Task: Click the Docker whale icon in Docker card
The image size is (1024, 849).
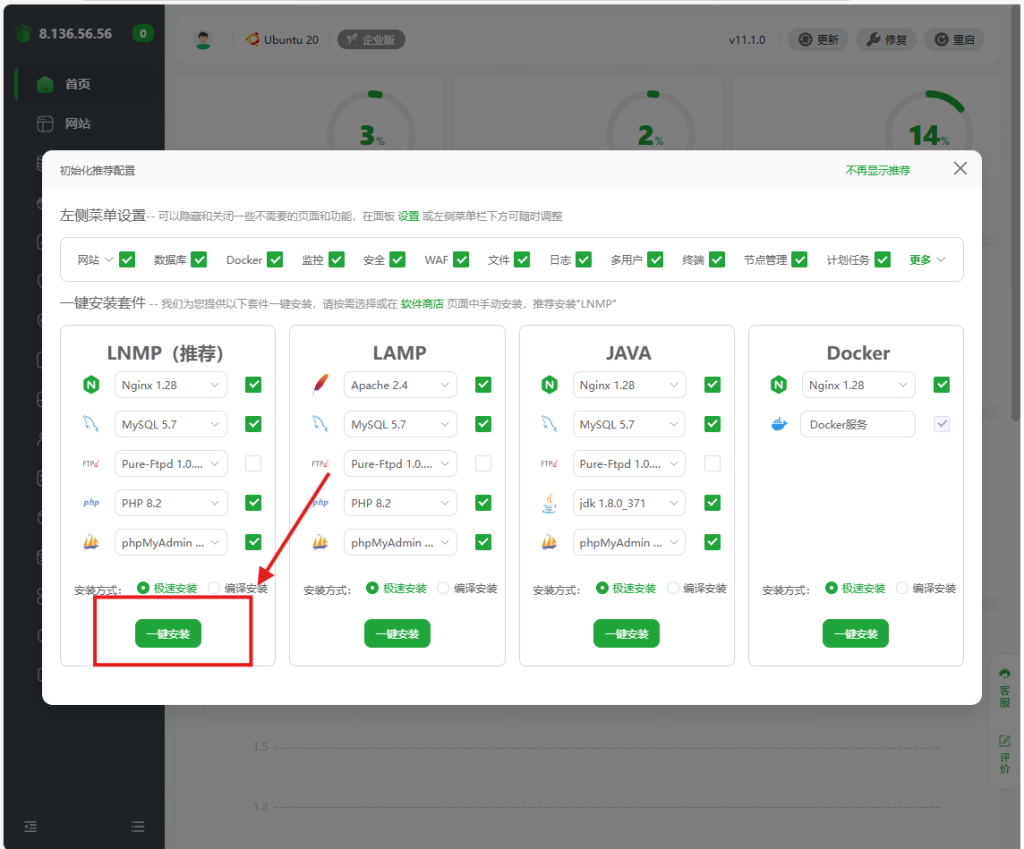Action: 779,424
